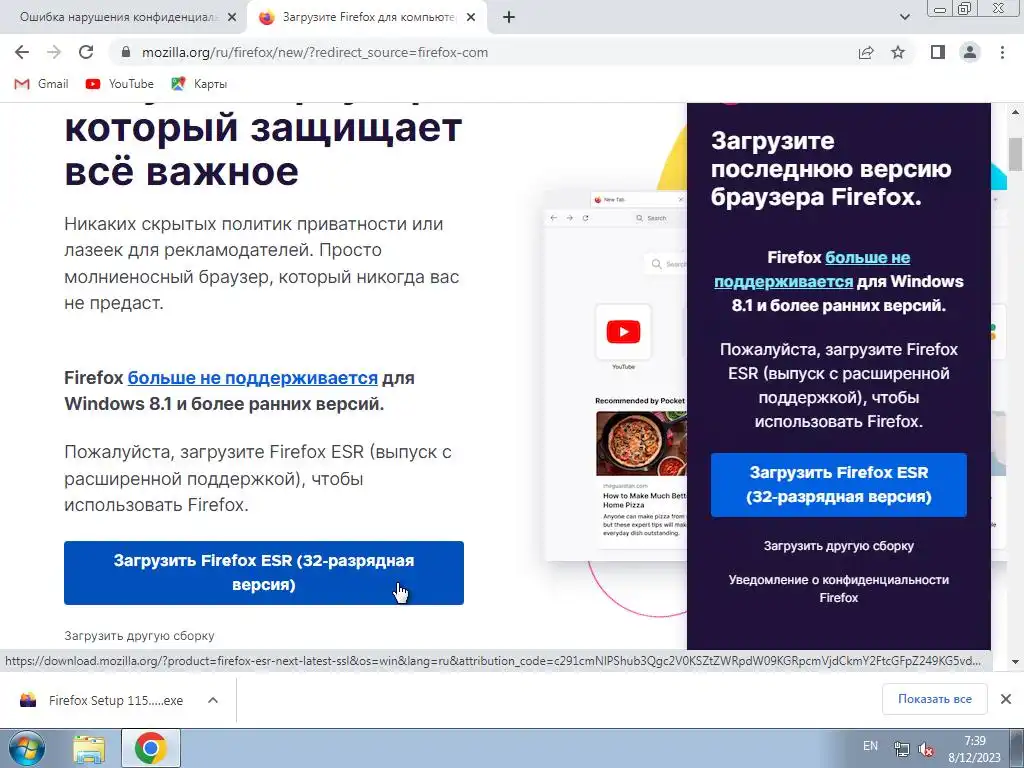Open the taskbar clock and date

[974, 749]
